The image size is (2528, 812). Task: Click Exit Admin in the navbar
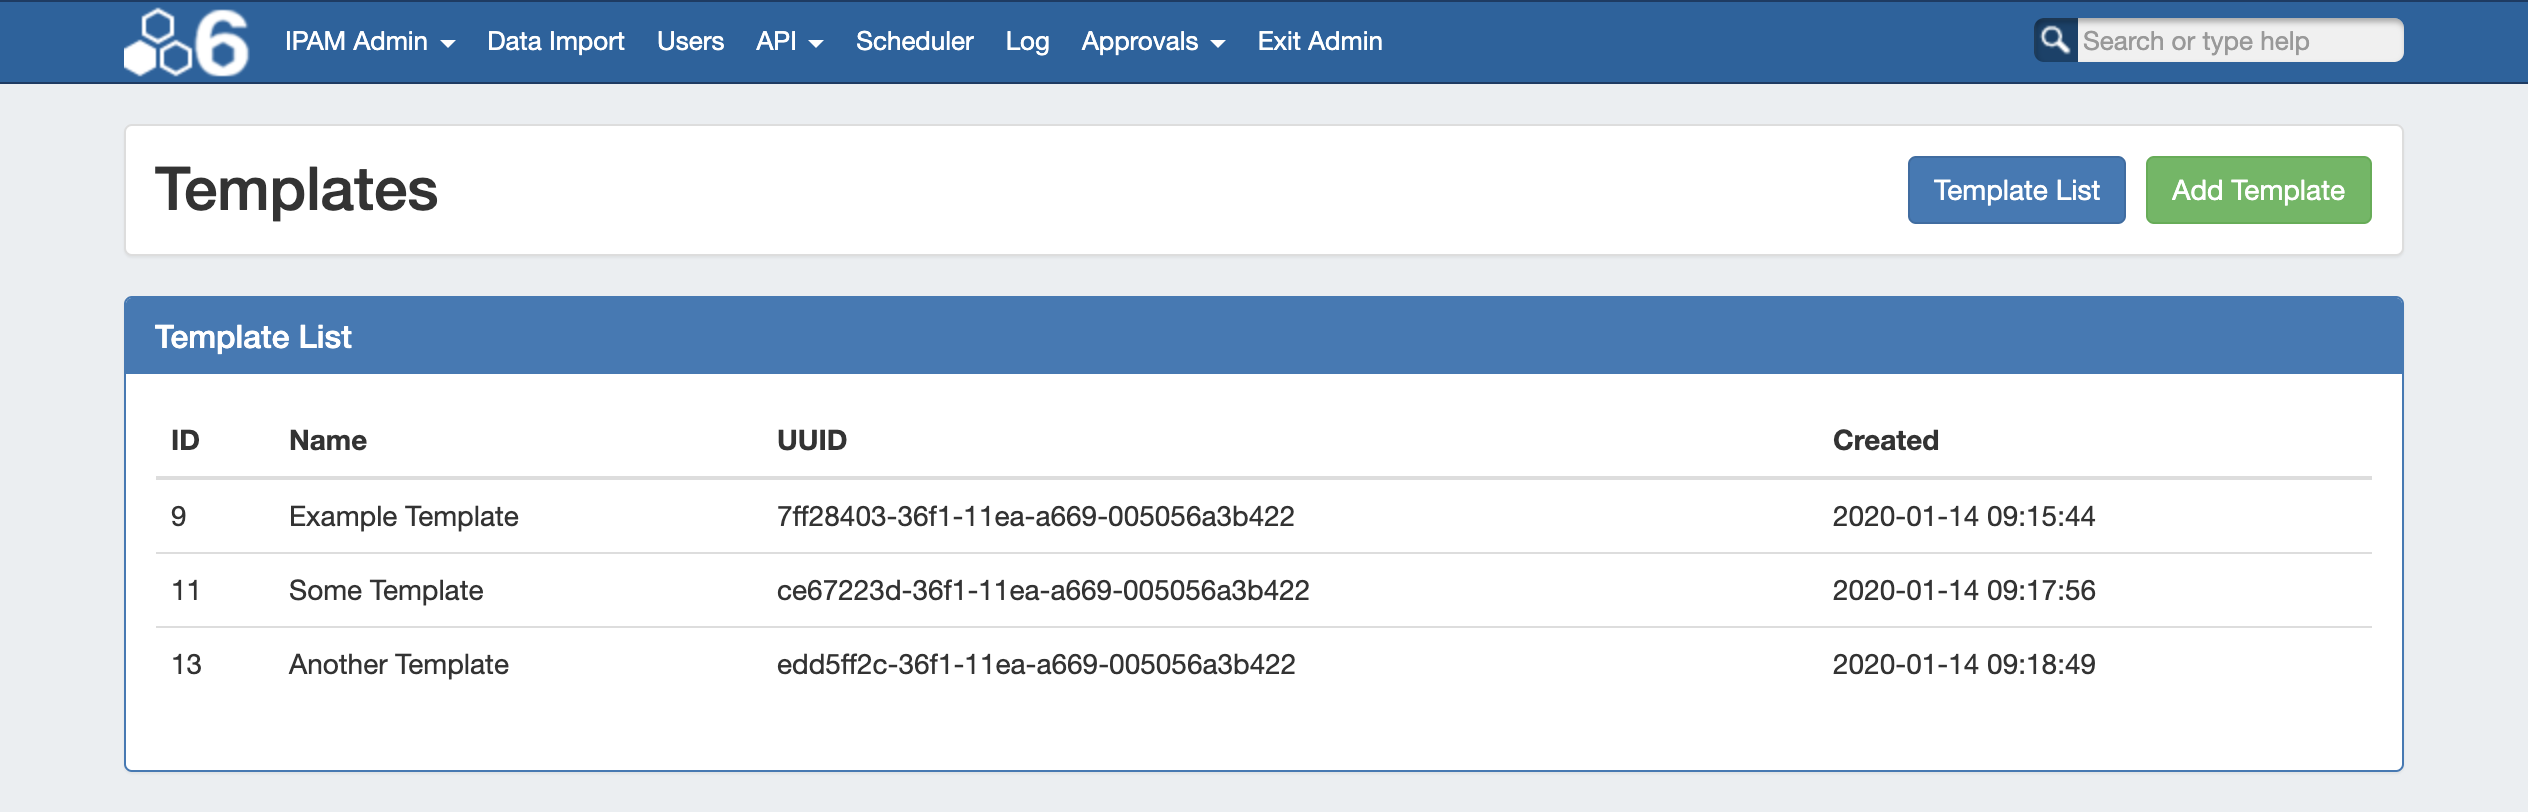(x=1319, y=42)
